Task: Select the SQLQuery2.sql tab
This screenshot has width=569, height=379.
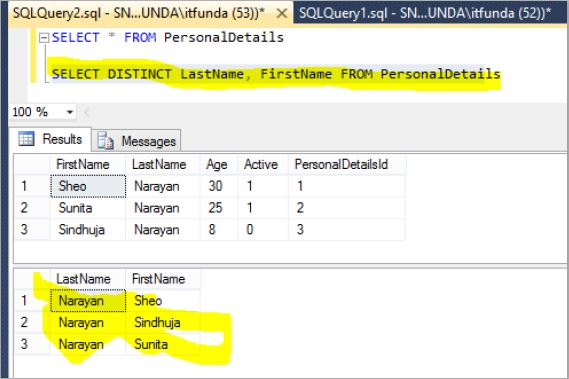Action: (139, 13)
